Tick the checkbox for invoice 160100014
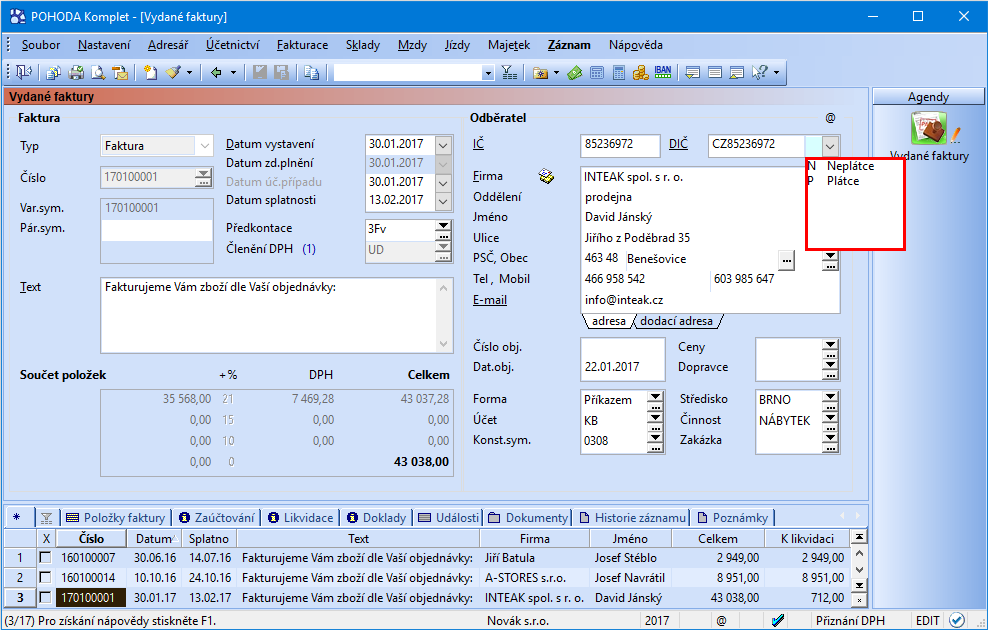The height and width of the screenshot is (630, 988). (x=45, y=578)
